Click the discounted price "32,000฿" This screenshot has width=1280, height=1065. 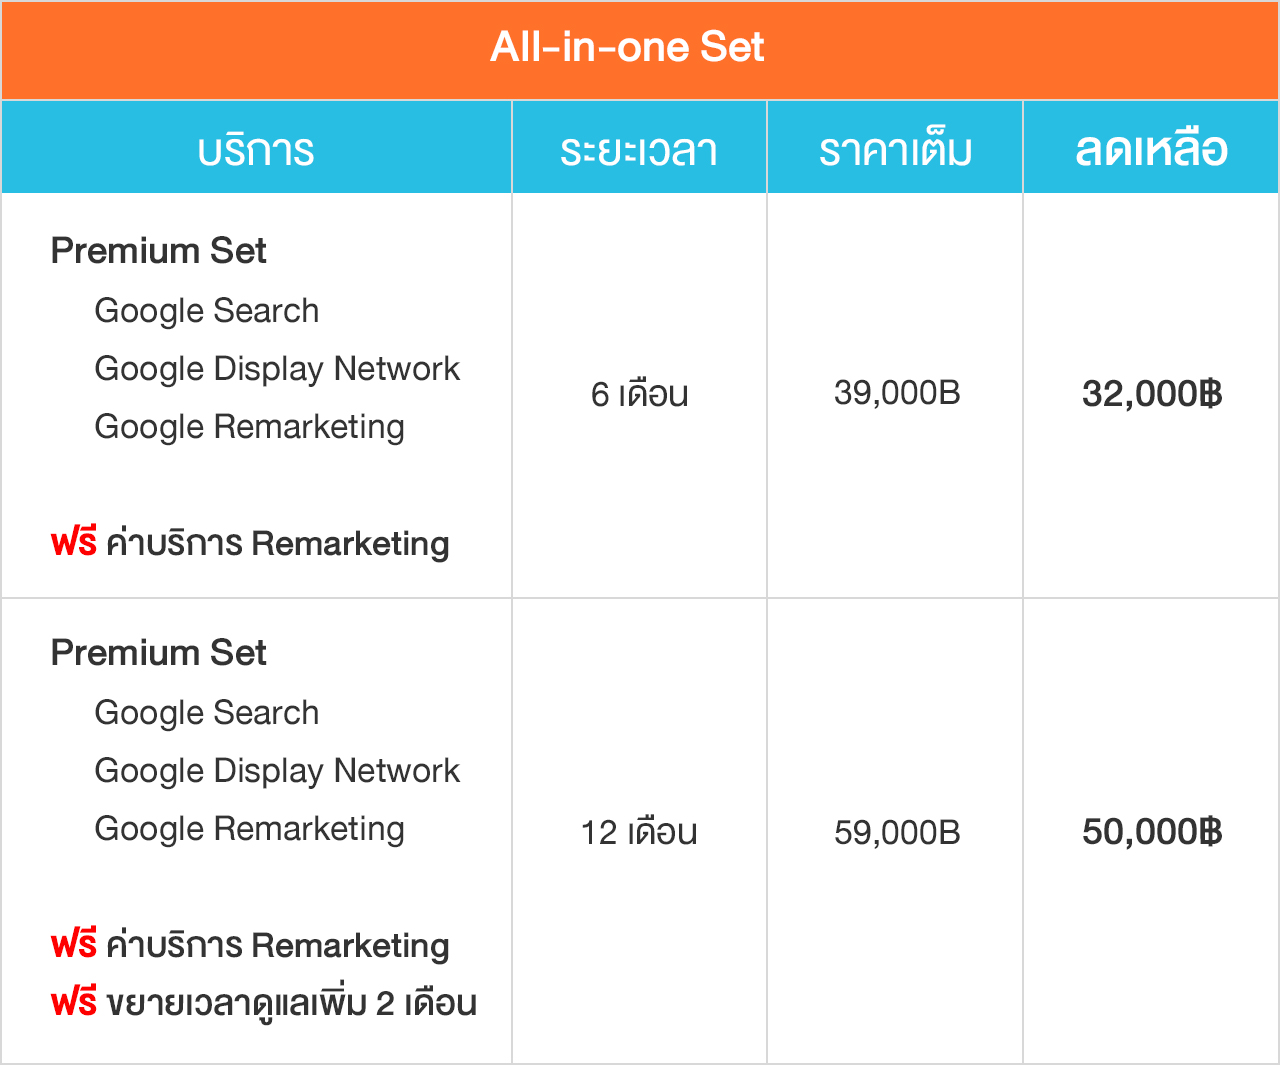(1152, 394)
